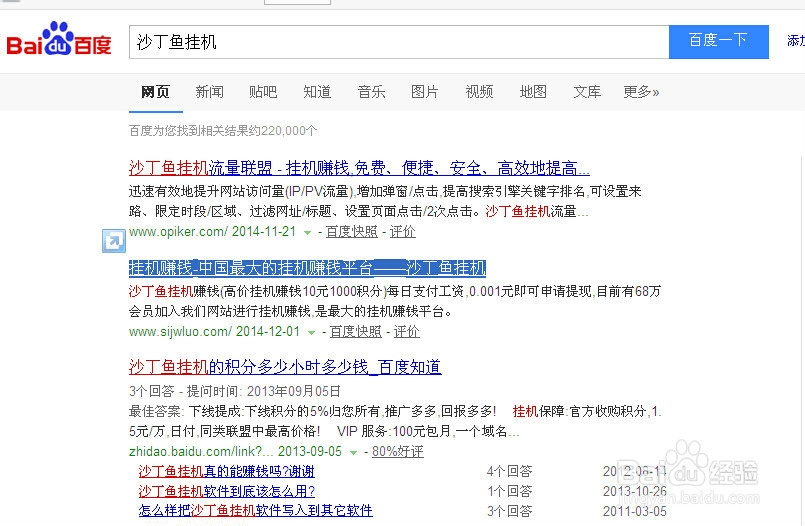Screen dimensions: 805x526
Task: Click 评价 for www.sijwluo.com result
Action: coord(407,332)
